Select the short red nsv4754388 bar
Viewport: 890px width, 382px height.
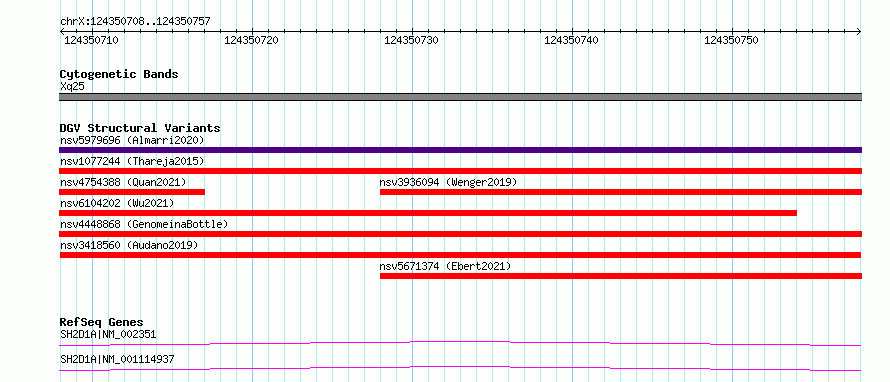pos(132,192)
